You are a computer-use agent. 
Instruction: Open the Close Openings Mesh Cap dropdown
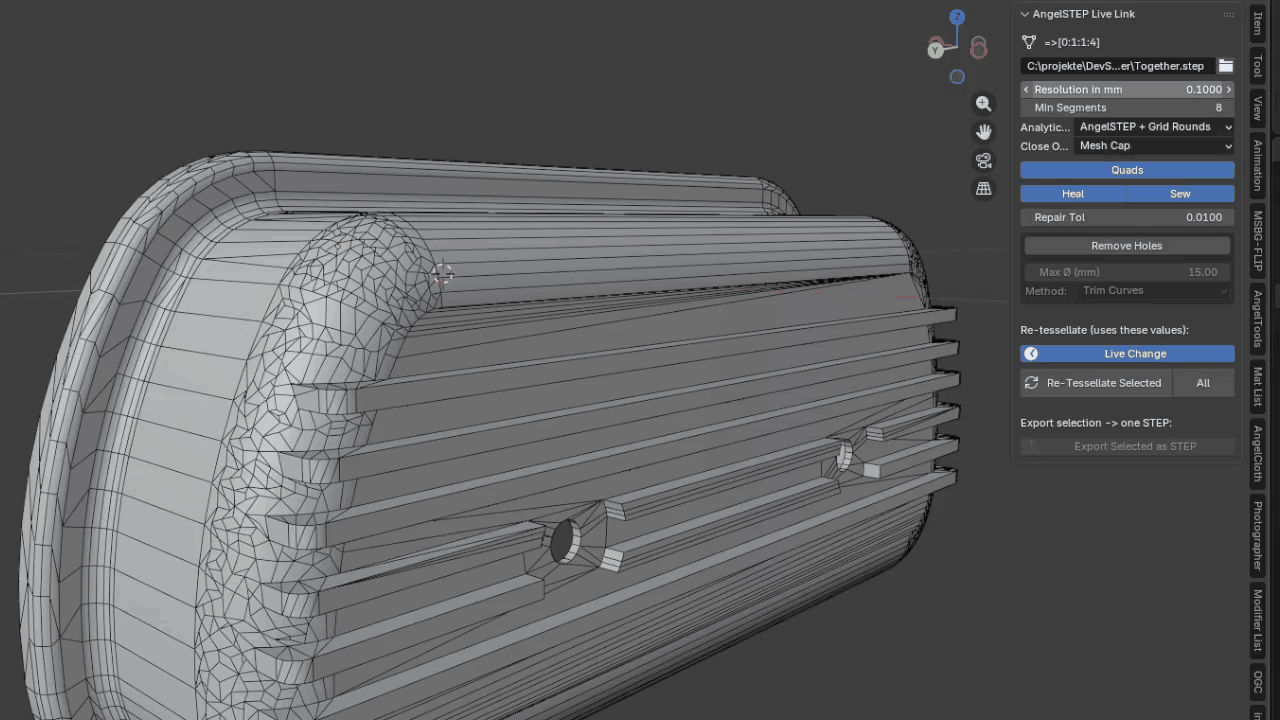point(1155,146)
